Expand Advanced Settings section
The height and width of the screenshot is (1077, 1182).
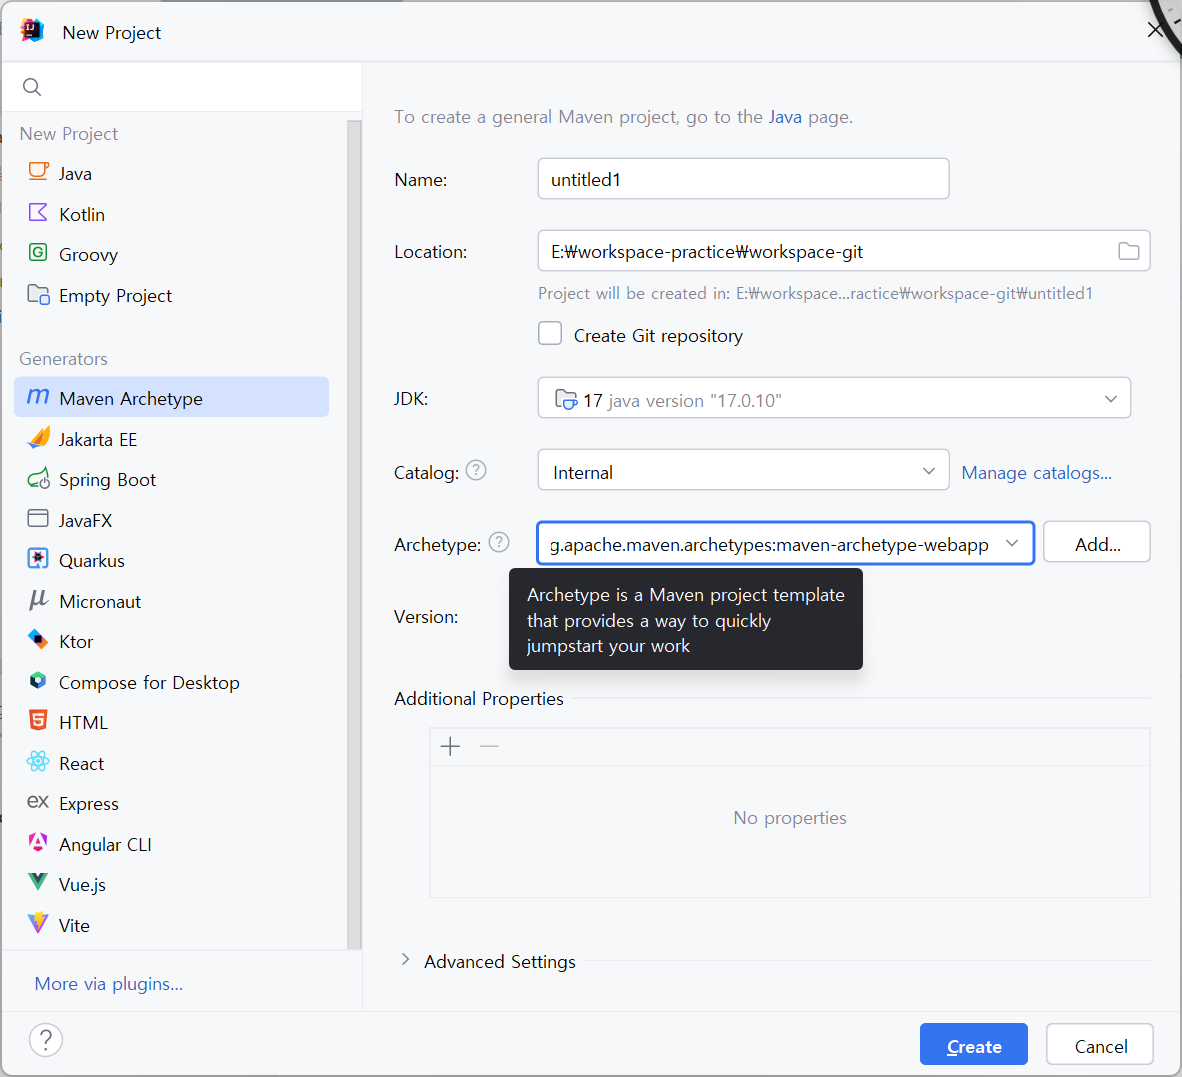click(x=406, y=959)
